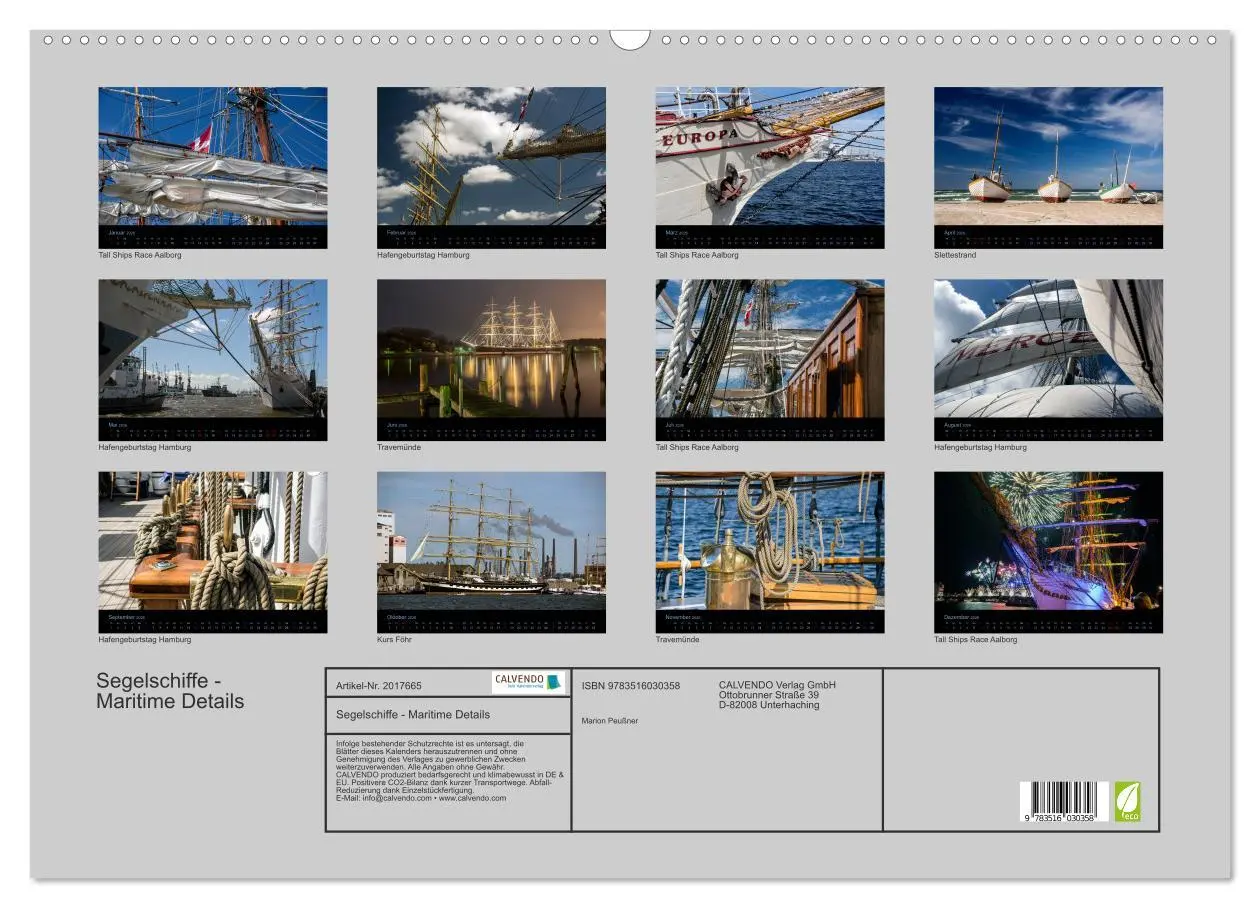Open the Kurs Föhr ship thumbnail
Viewport: 1260px width, 908px height.
(492, 547)
